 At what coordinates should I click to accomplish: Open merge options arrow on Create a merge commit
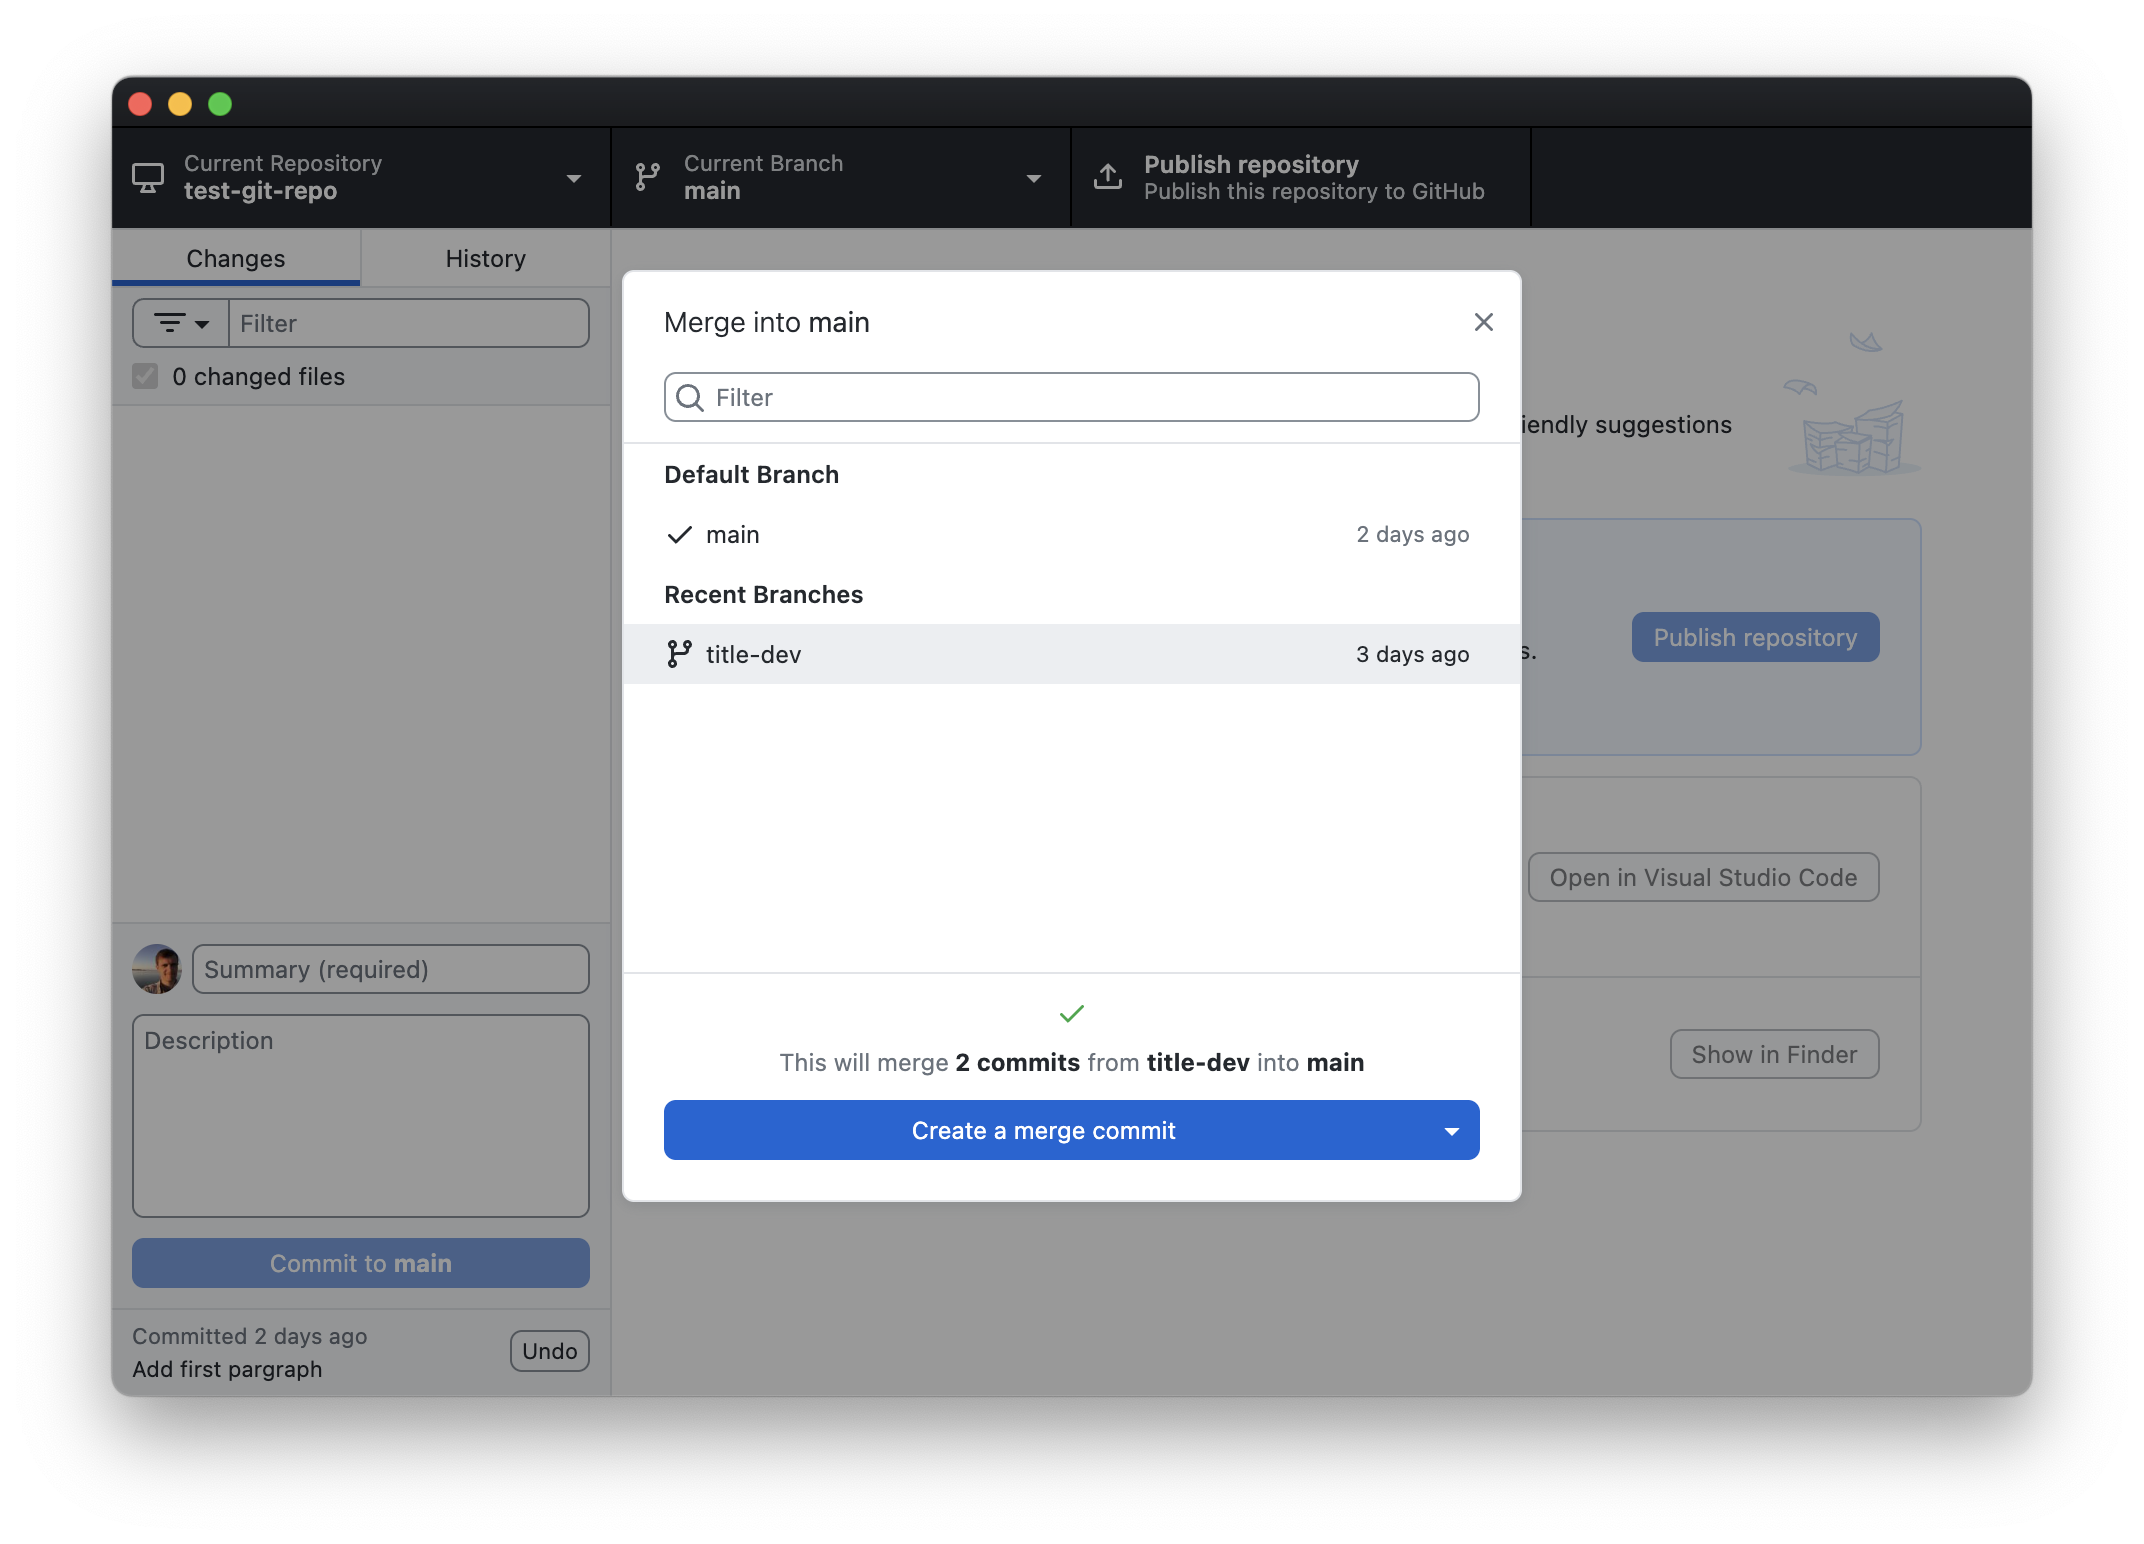coord(1451,1131)
